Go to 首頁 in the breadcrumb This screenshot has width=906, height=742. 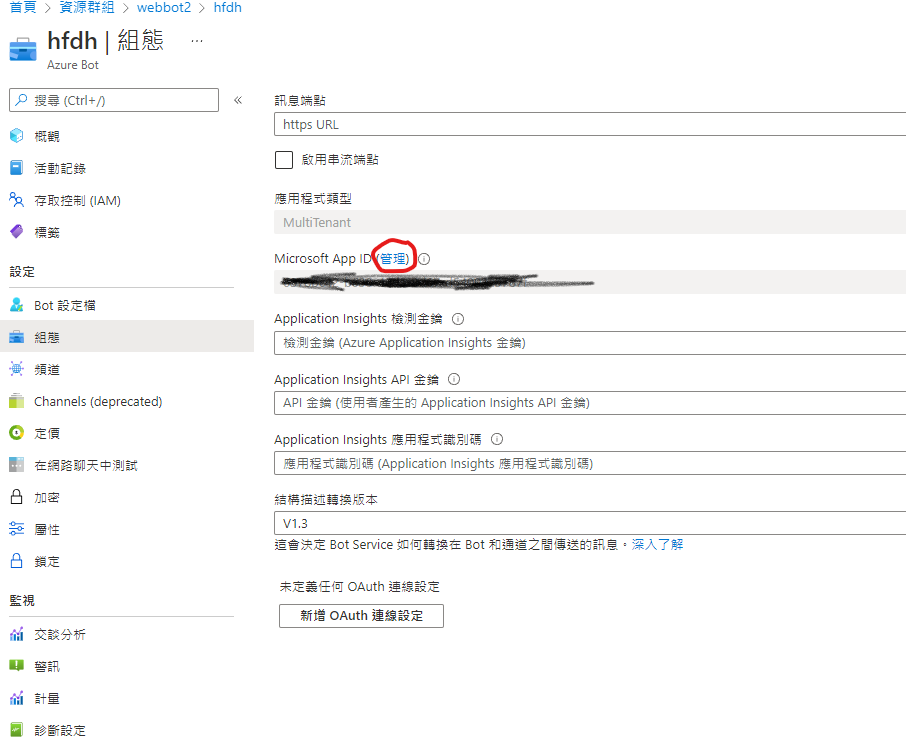[x=23, y=8]
